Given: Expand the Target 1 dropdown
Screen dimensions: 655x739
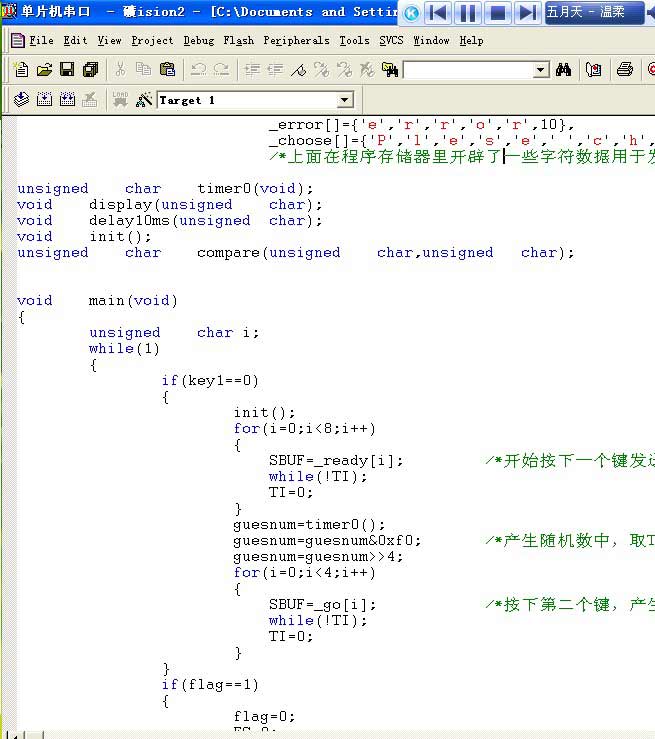Looking at the screenshot, I should coord(345,100).
